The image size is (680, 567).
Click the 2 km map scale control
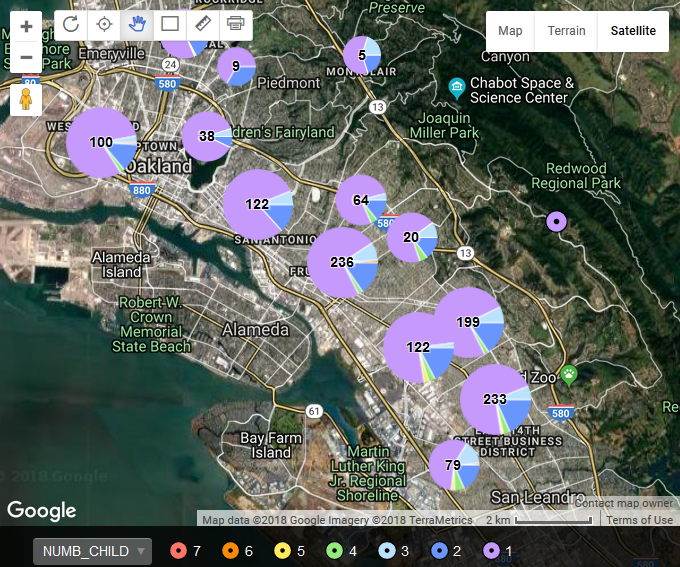click(x=539, y=520)
